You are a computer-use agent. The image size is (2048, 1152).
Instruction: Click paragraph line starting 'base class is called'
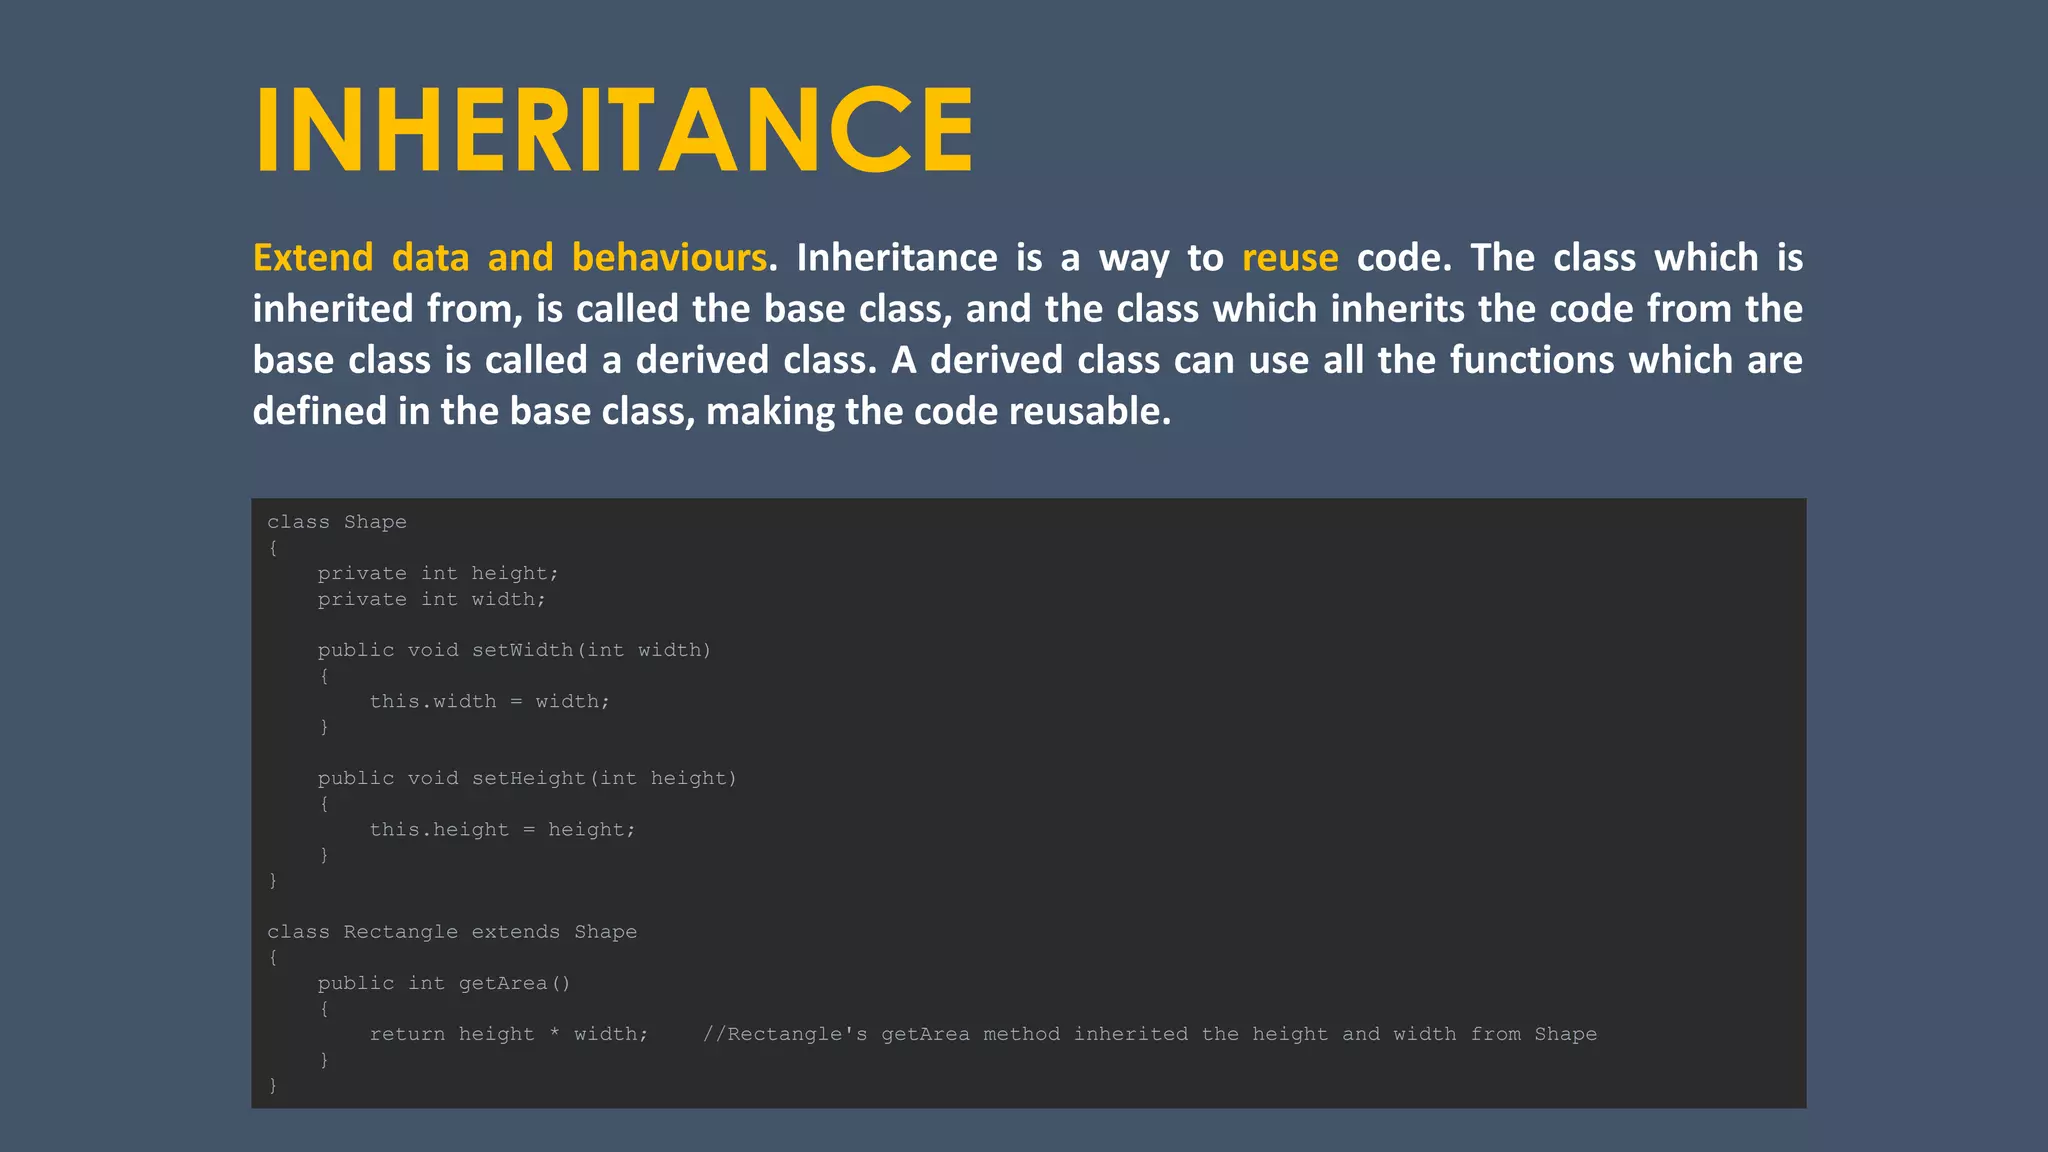[x=1028, y=360]
